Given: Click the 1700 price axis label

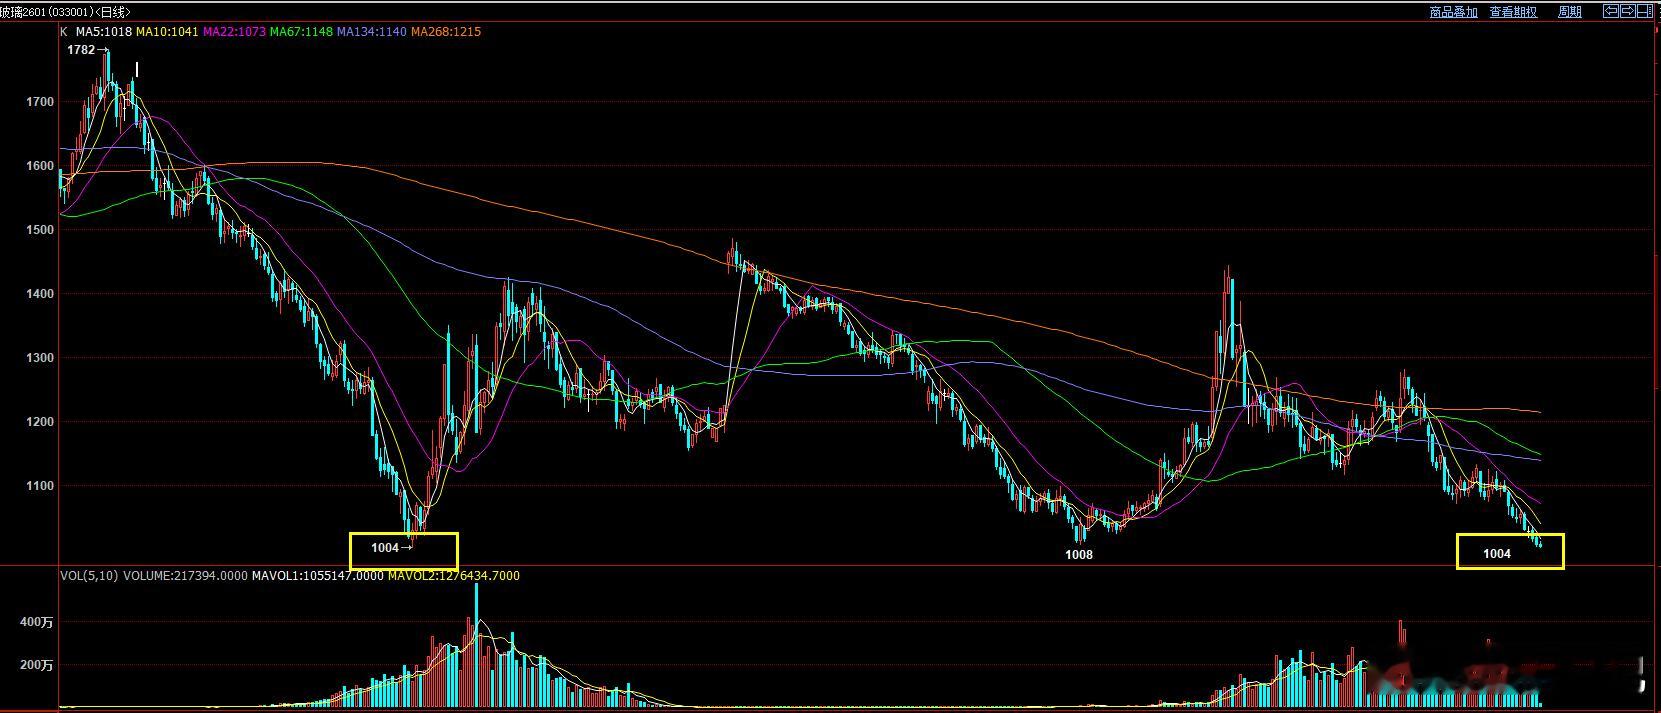Looking at the screenshot, I should [41, 102].
